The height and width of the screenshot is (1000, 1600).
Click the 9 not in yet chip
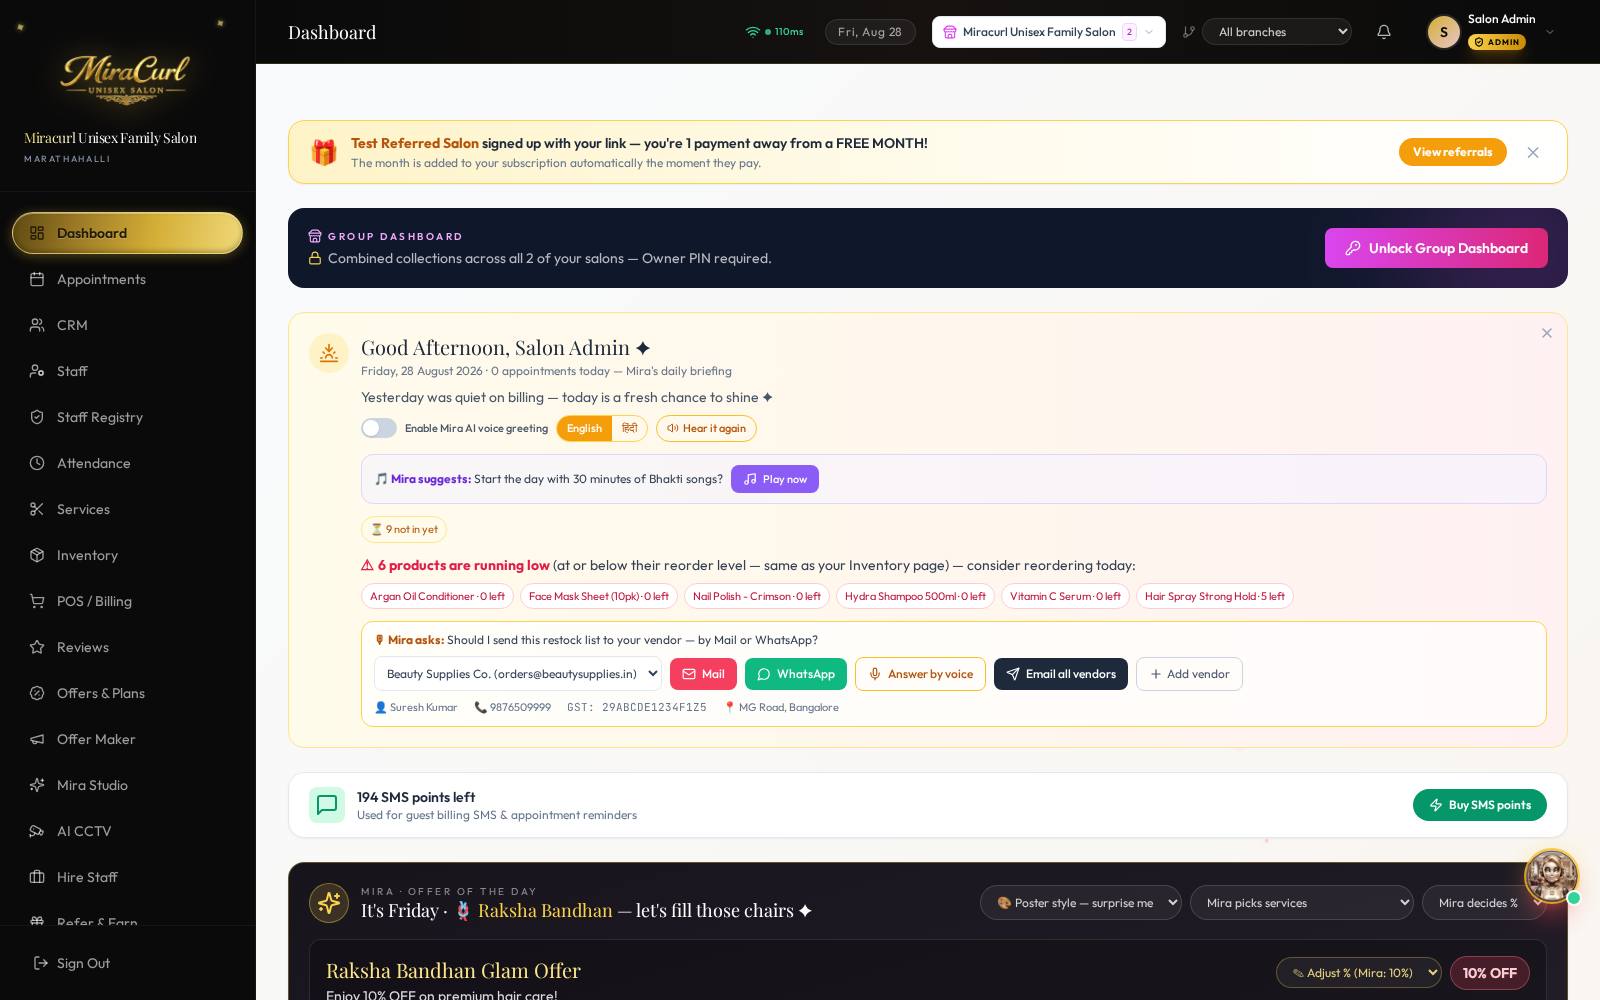click(404, 529)
